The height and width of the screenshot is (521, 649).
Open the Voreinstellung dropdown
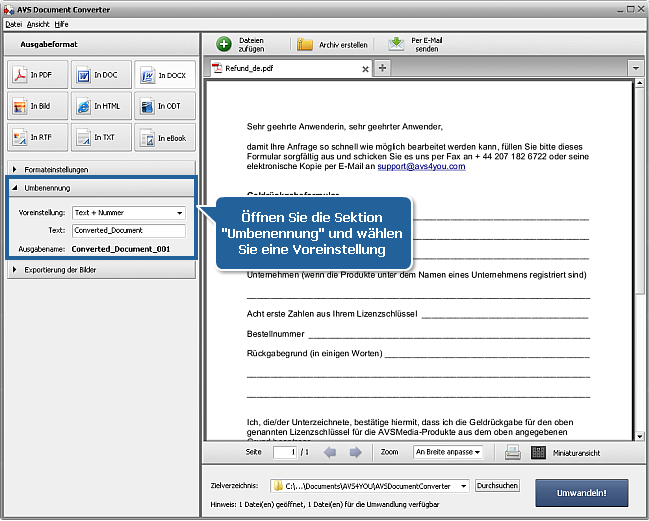pos(128,212)
